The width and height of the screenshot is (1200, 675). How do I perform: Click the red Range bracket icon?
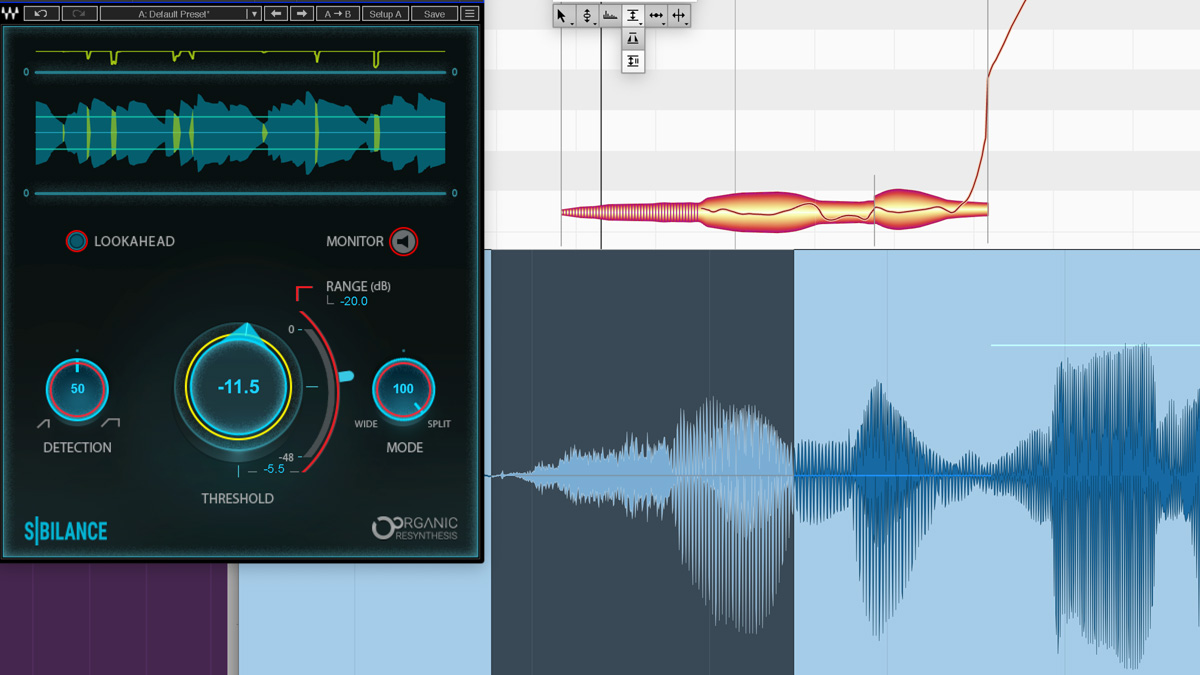pos(304,293)
